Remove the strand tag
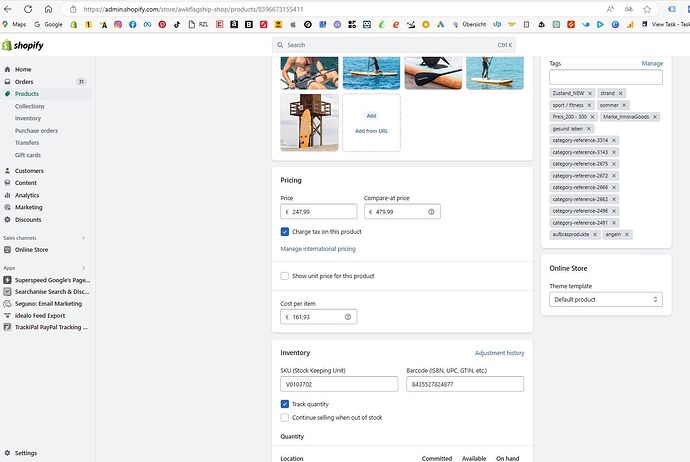Viewport: 690px width, 462px height. tap(620, 93)
